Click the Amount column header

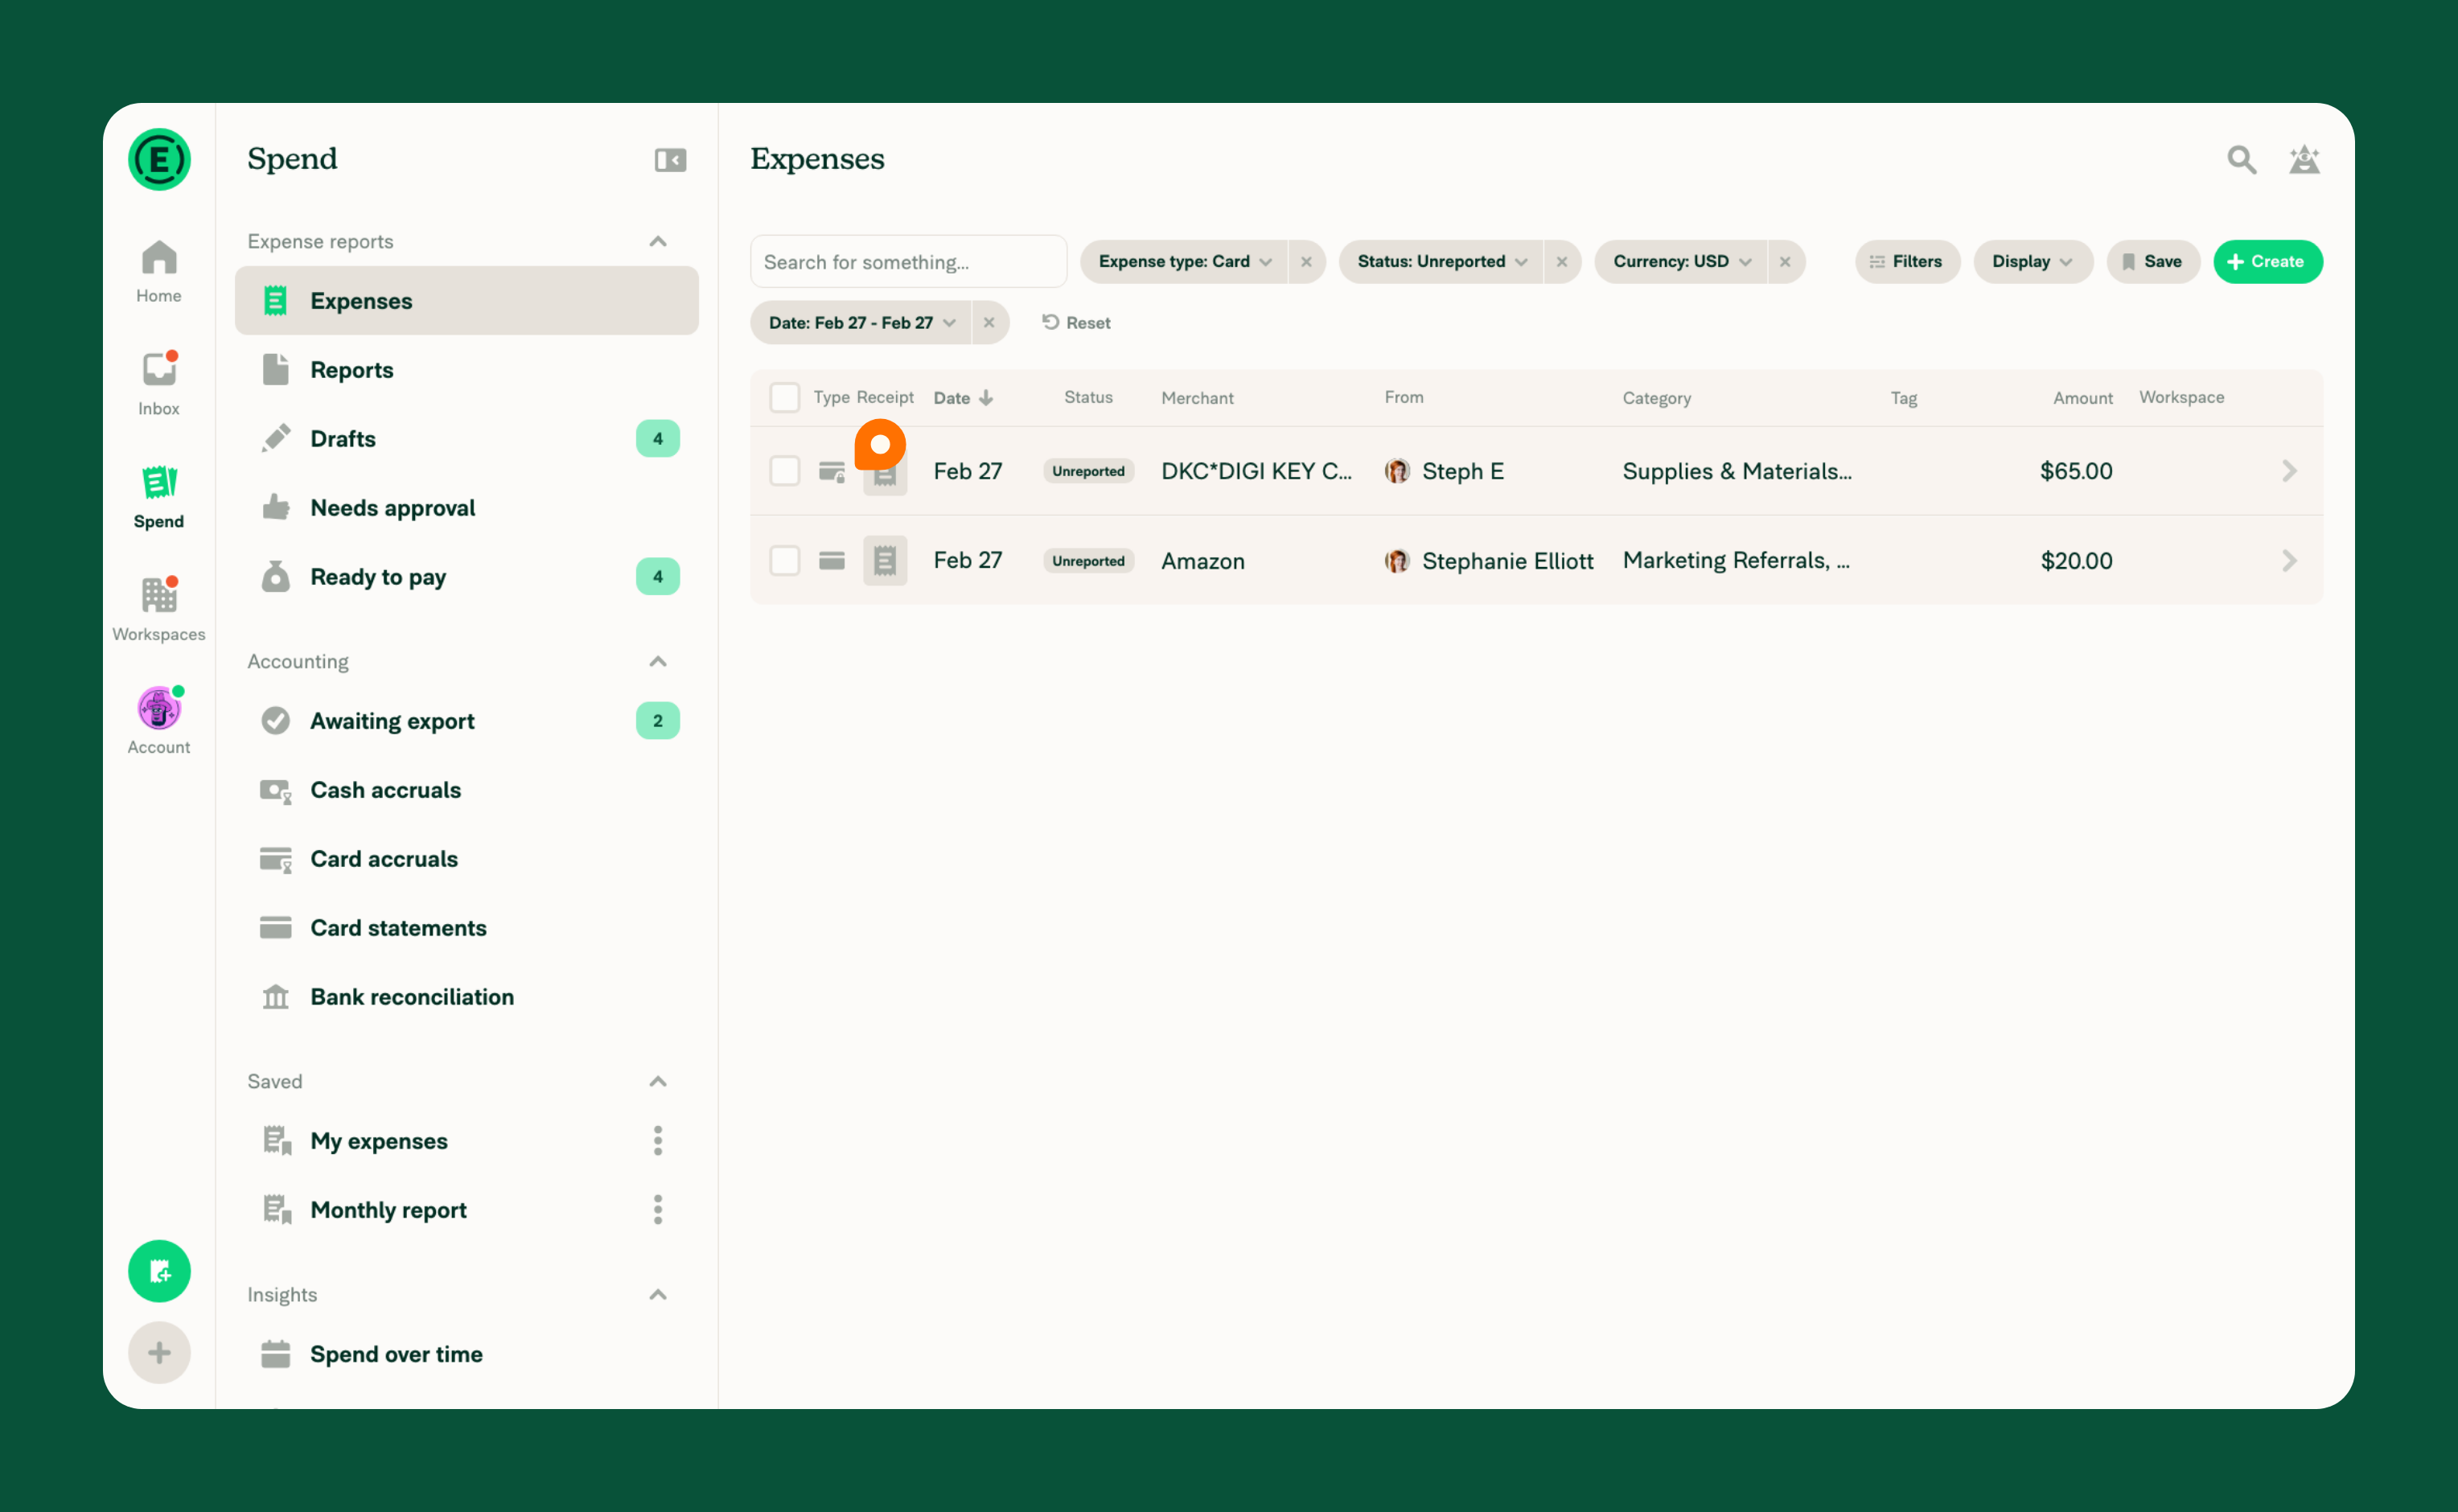(x=2082, y=398)
